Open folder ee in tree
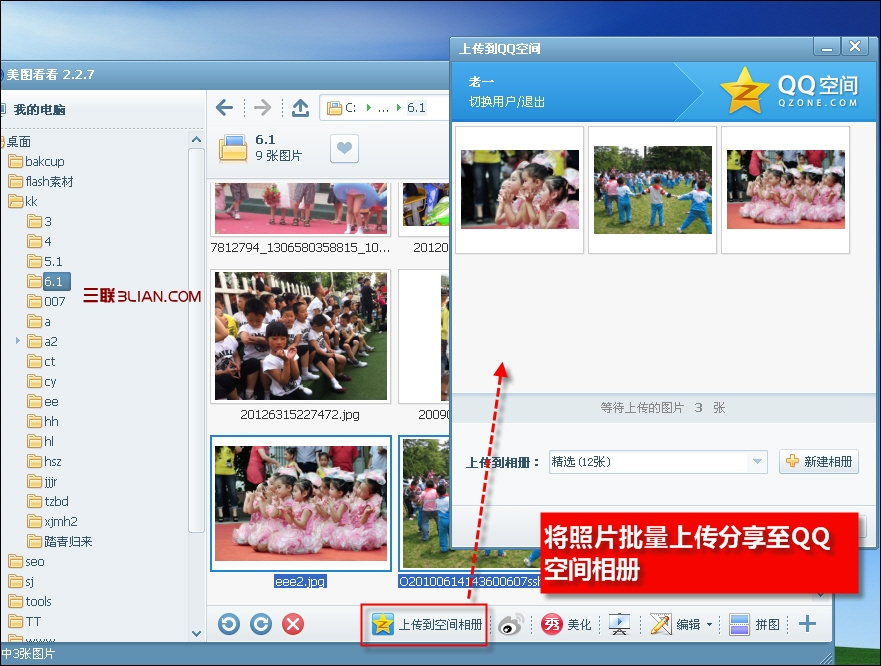The image size is (881, 666). [x=43, y=402]
